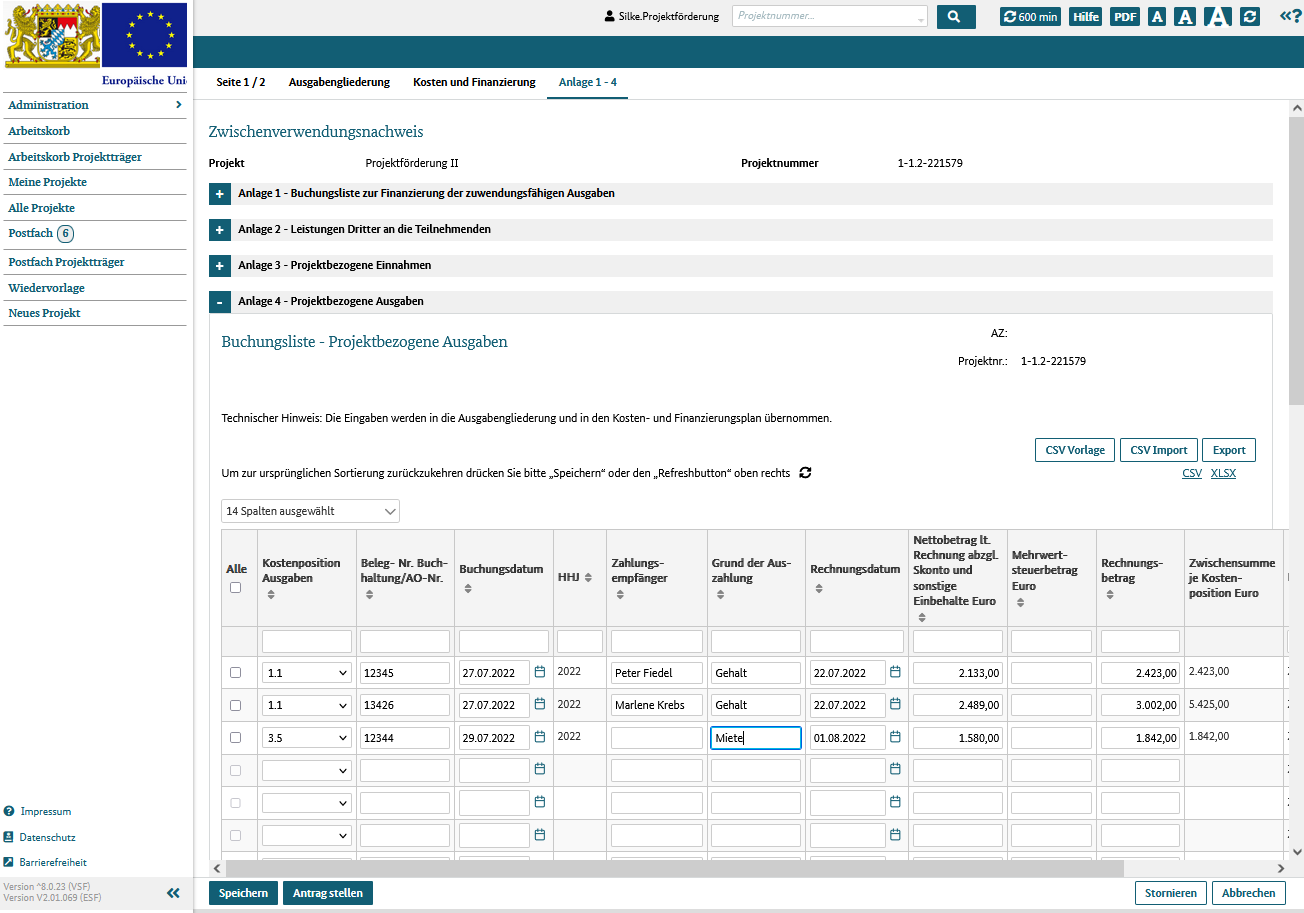Open calendar for Rechnungsdatum in Marlene Krebs row

point(896,704)
